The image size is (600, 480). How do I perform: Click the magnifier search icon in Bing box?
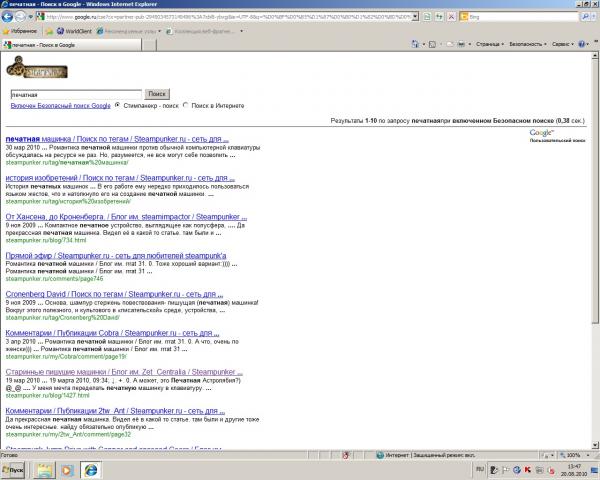584,17
